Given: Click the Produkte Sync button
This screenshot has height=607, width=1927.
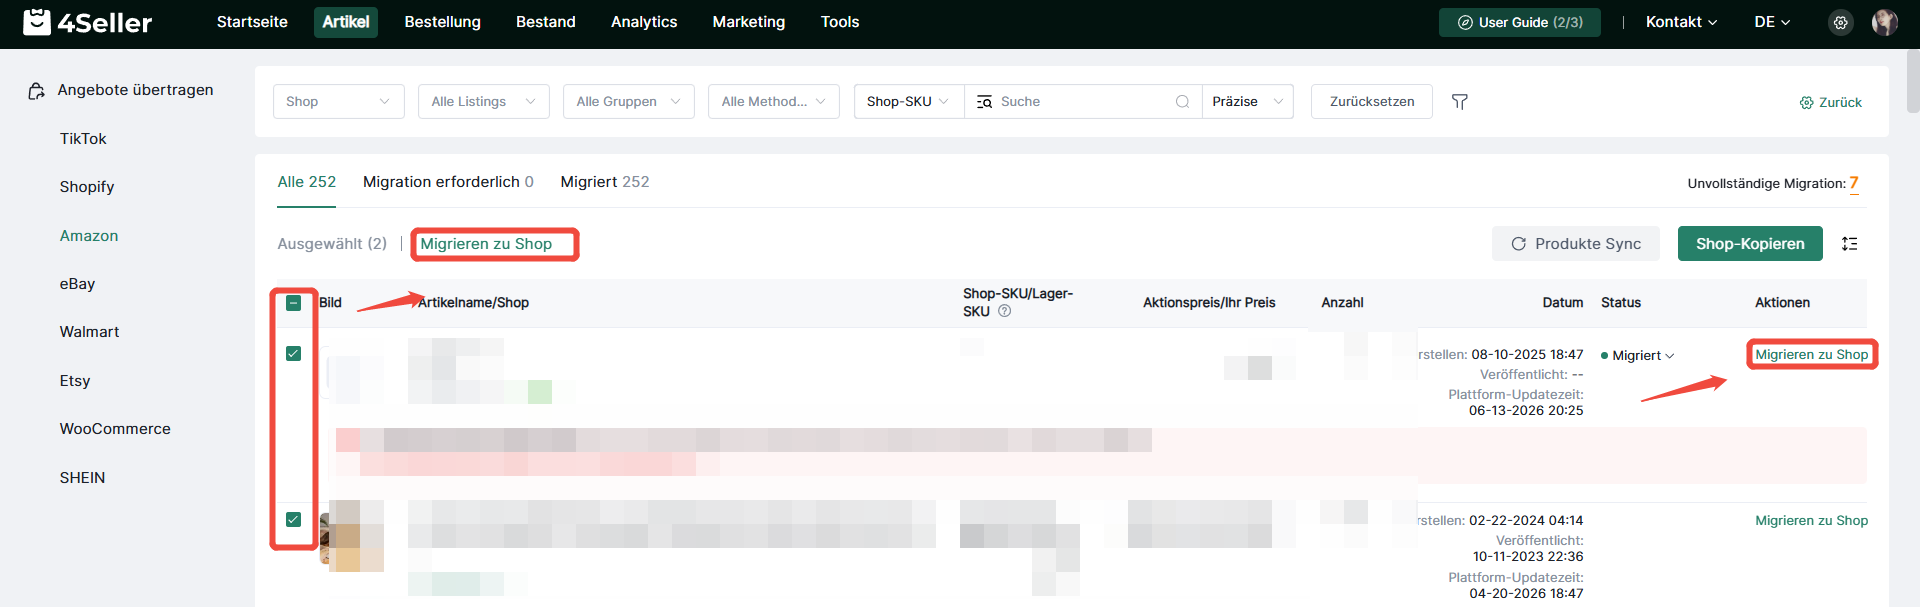Looking at the screenshot, I should (x=1575, y=244).
